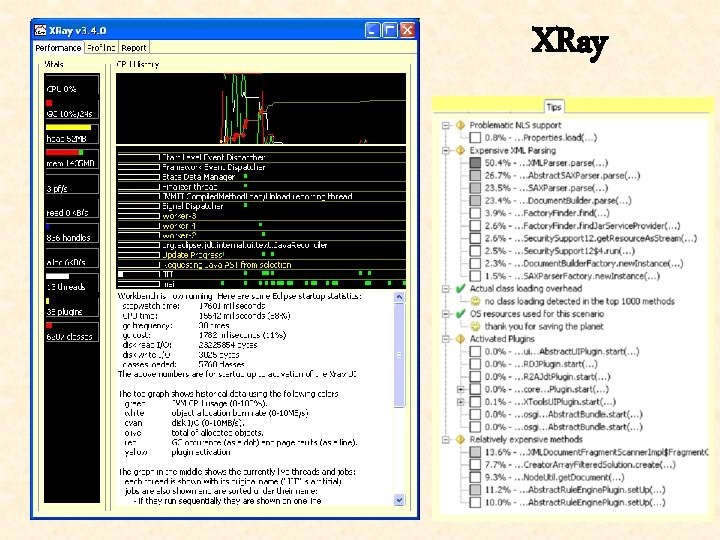Click the read 0 KB/s vitals meter
Image resolution: width=720 pixels, height=540 pixels.
(72, 208)
